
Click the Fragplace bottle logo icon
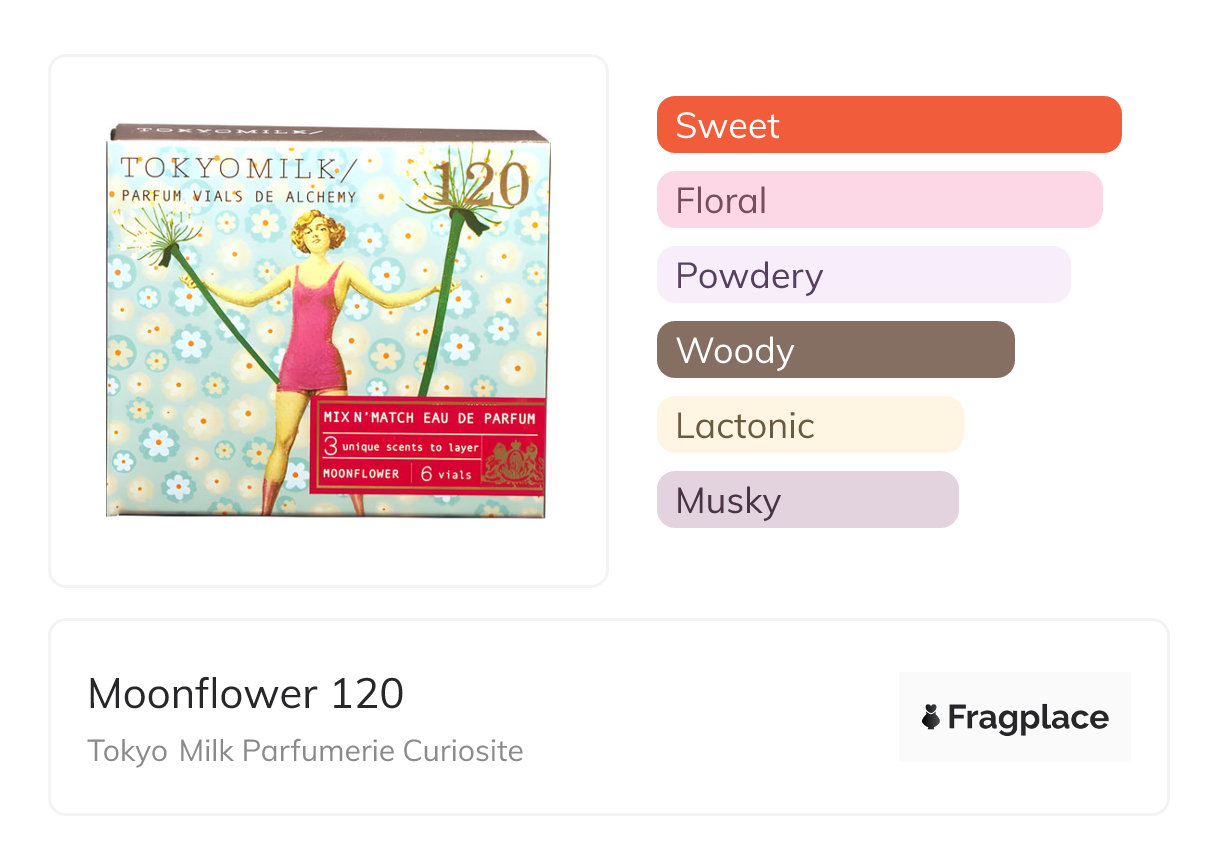tap(931, 717)
